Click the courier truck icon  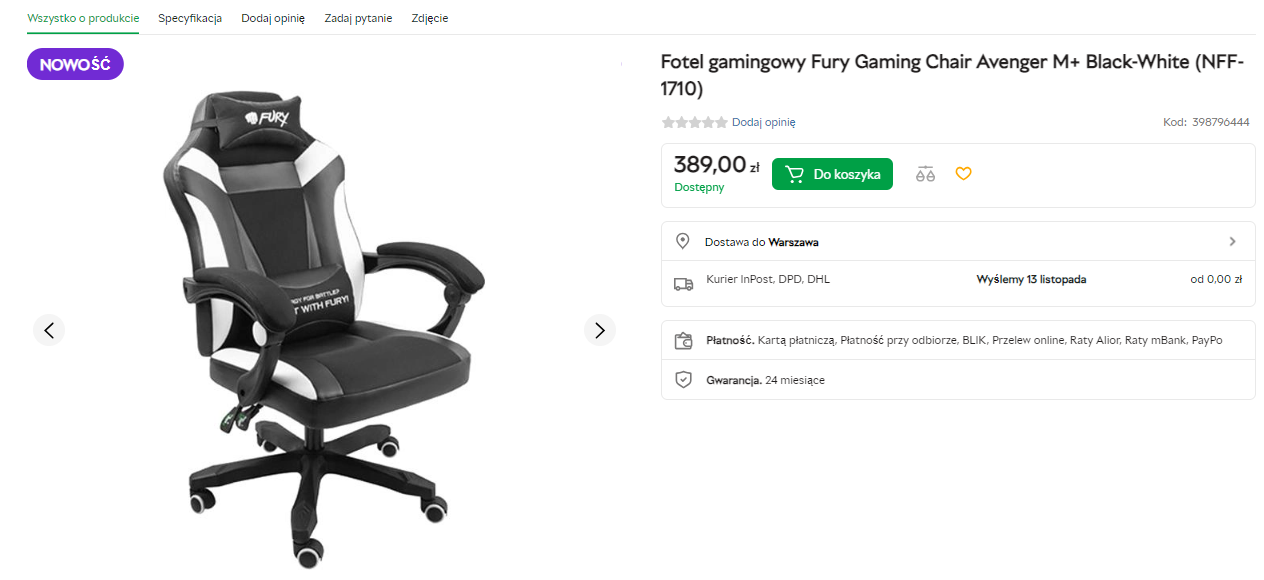tap(683, 284)
